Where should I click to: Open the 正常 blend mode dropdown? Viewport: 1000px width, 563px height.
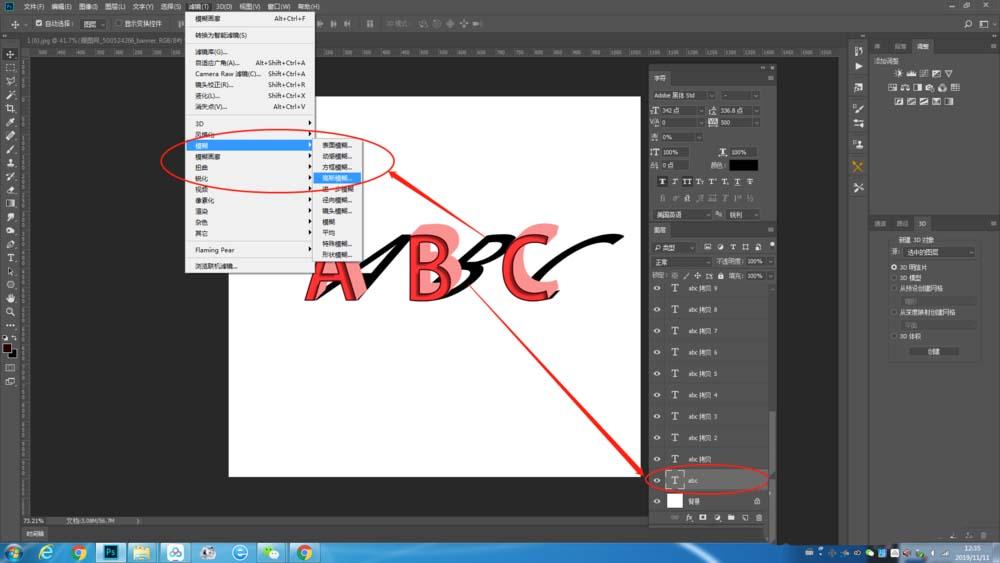tap(682, 262)
